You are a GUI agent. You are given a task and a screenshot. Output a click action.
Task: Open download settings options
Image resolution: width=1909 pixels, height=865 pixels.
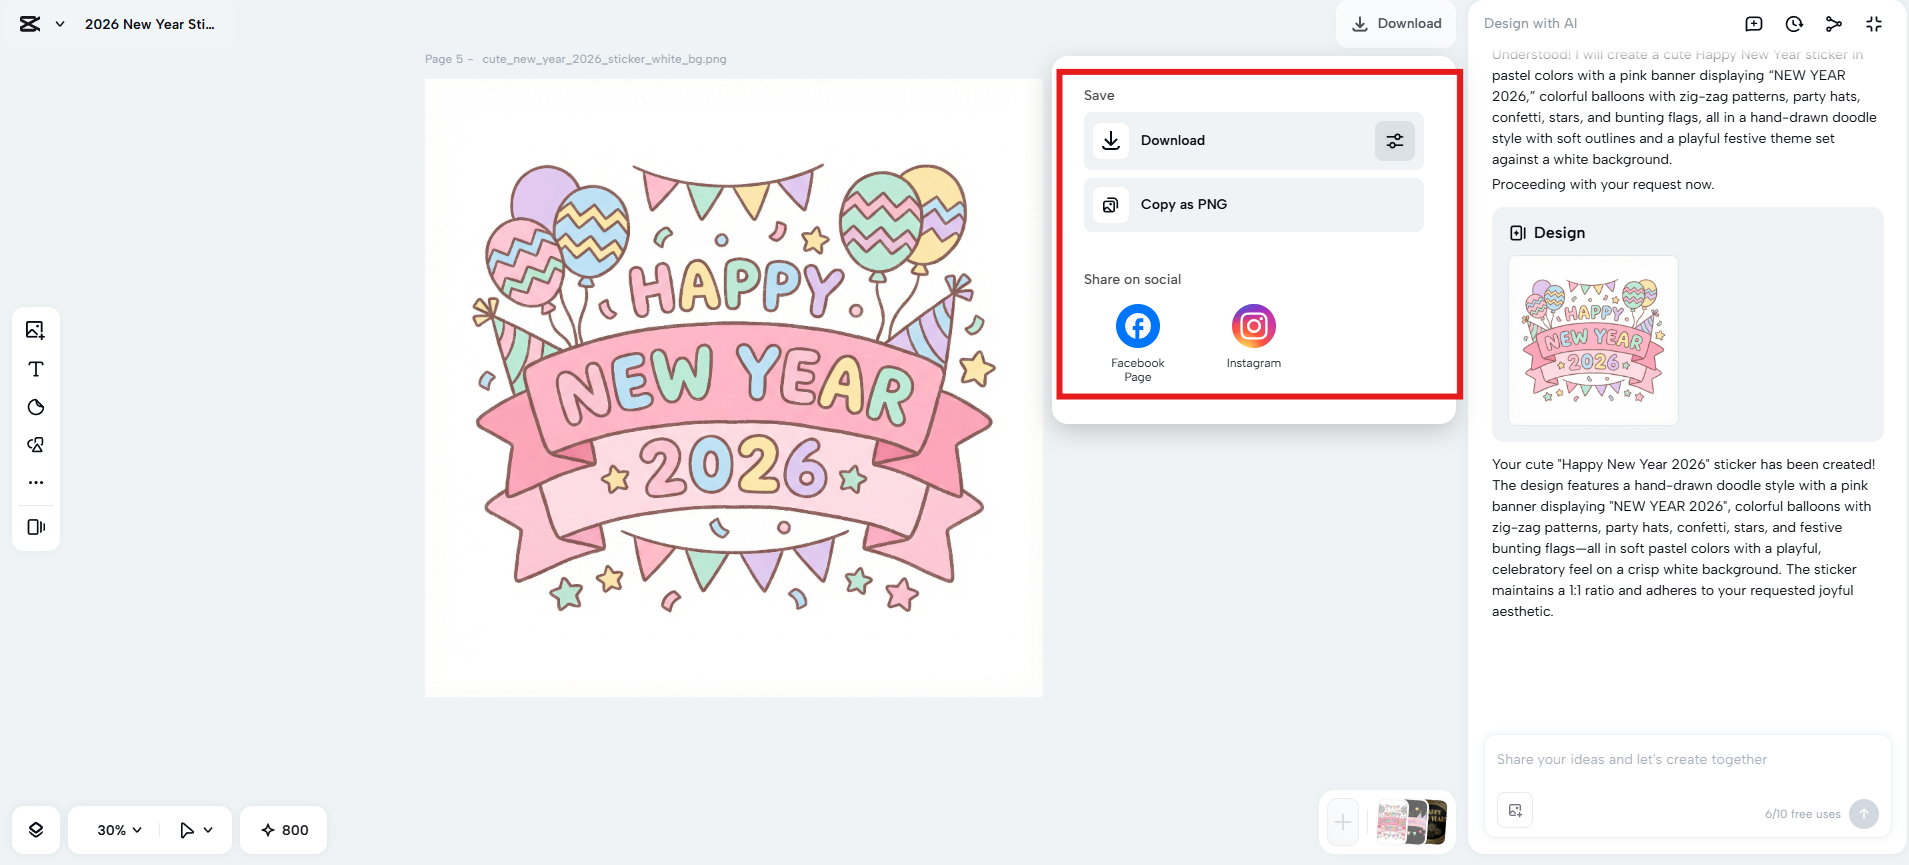pyautogui.click(x=1395, y=141)
